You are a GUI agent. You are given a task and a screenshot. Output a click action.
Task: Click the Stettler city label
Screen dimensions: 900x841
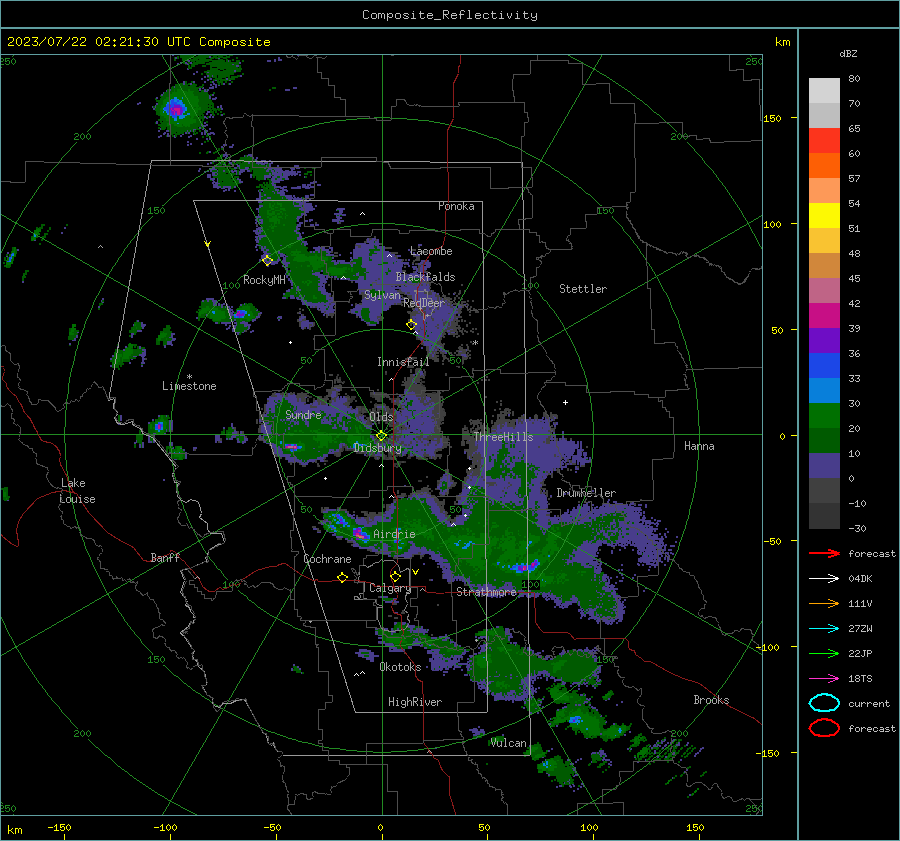(x=583, y=289)
